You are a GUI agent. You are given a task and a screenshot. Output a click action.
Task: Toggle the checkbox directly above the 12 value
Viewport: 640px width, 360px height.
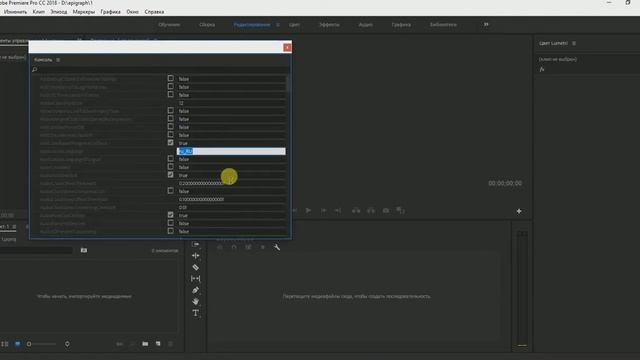tap(171, 95)
